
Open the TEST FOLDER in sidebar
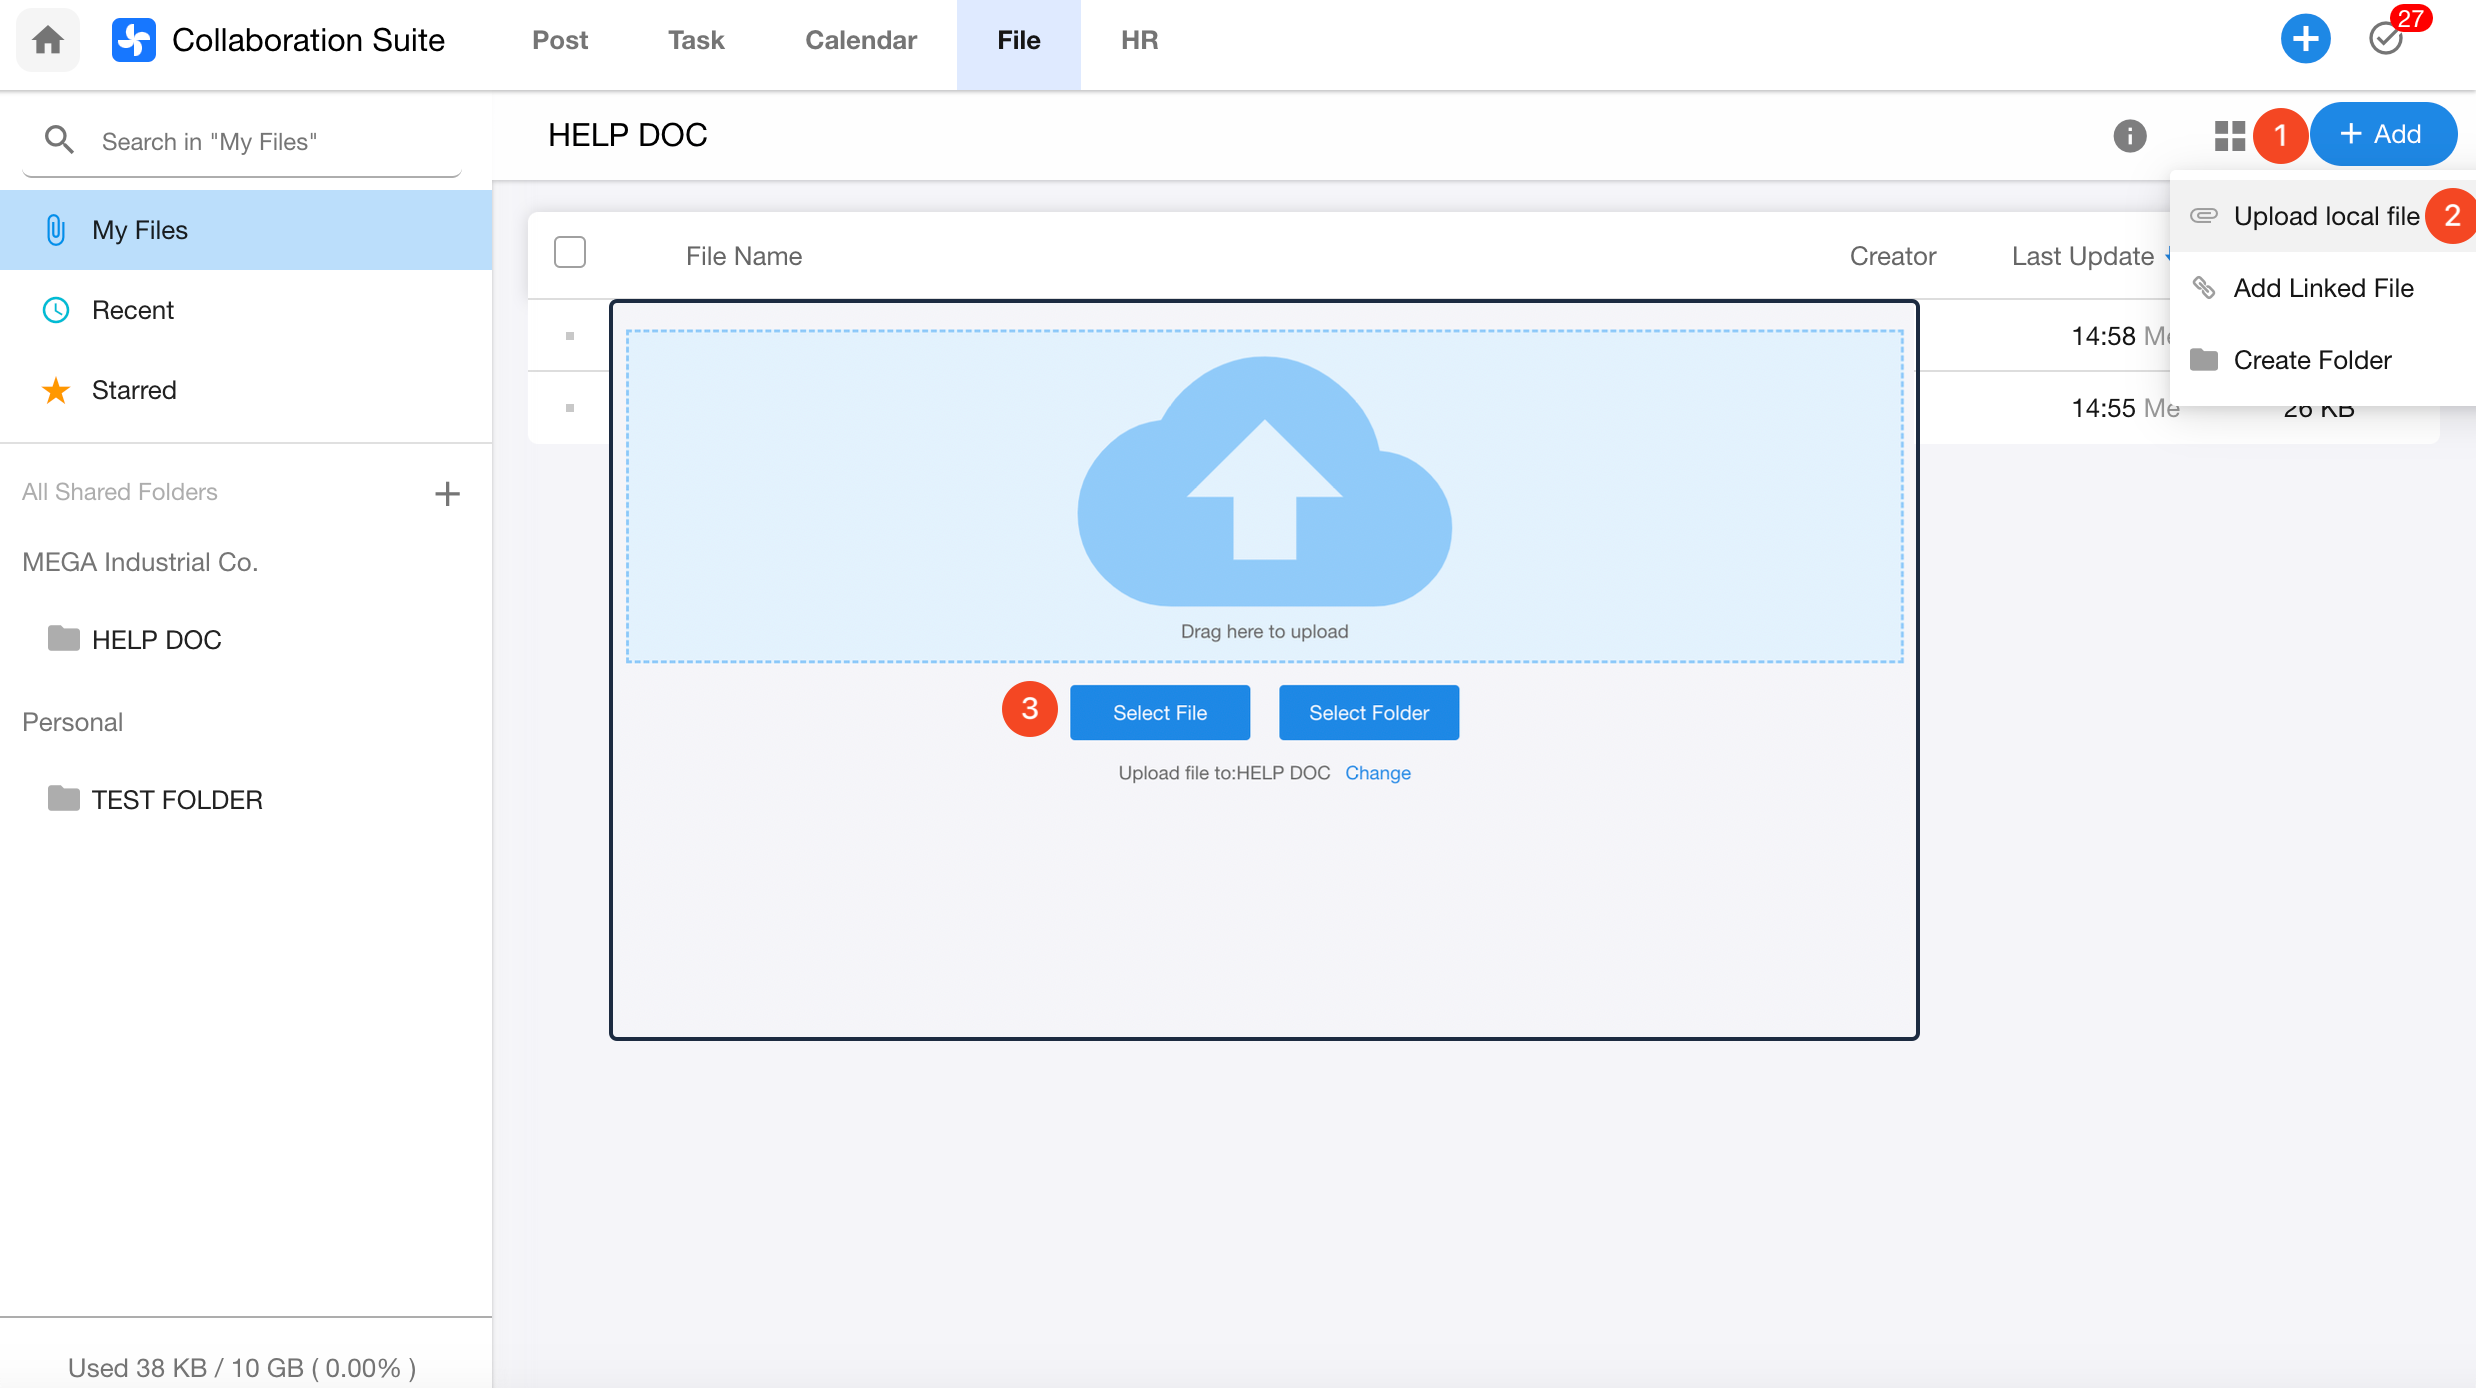pyautogui.click(x=176, y=799)
